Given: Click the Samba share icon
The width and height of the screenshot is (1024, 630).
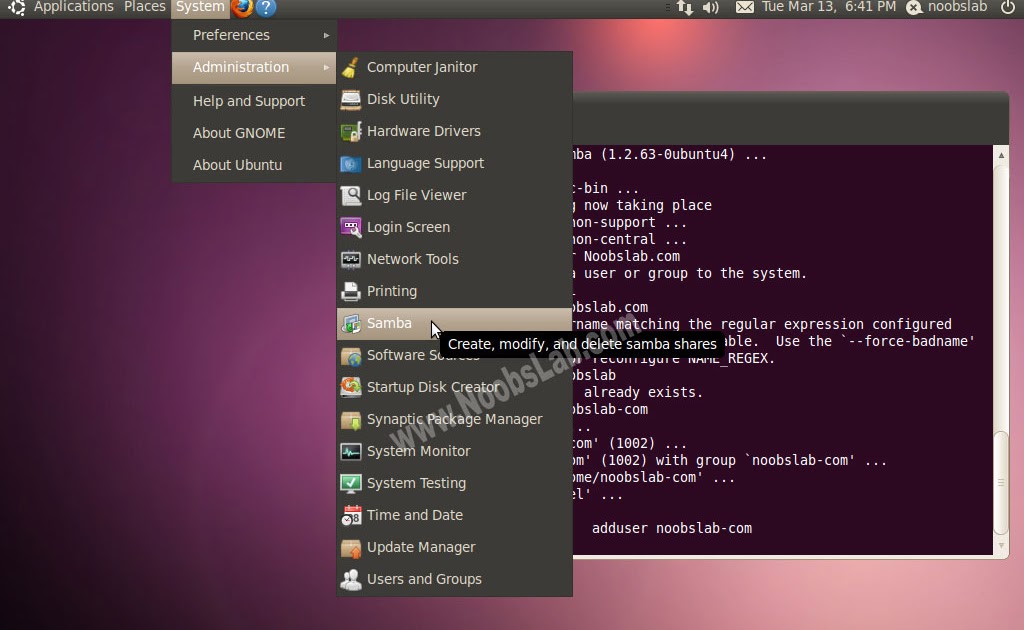Looking at the screenshot, I should coord(351,323).
